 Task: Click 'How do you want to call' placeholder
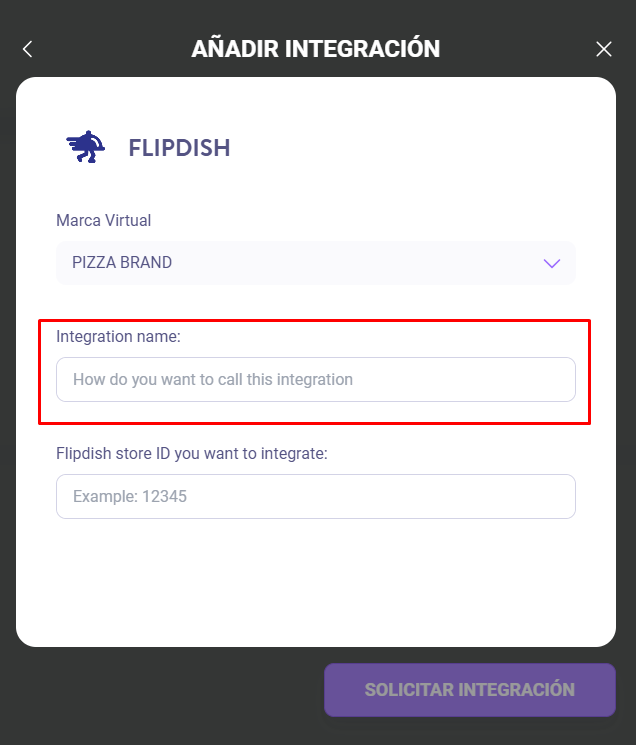click(213, 380)
